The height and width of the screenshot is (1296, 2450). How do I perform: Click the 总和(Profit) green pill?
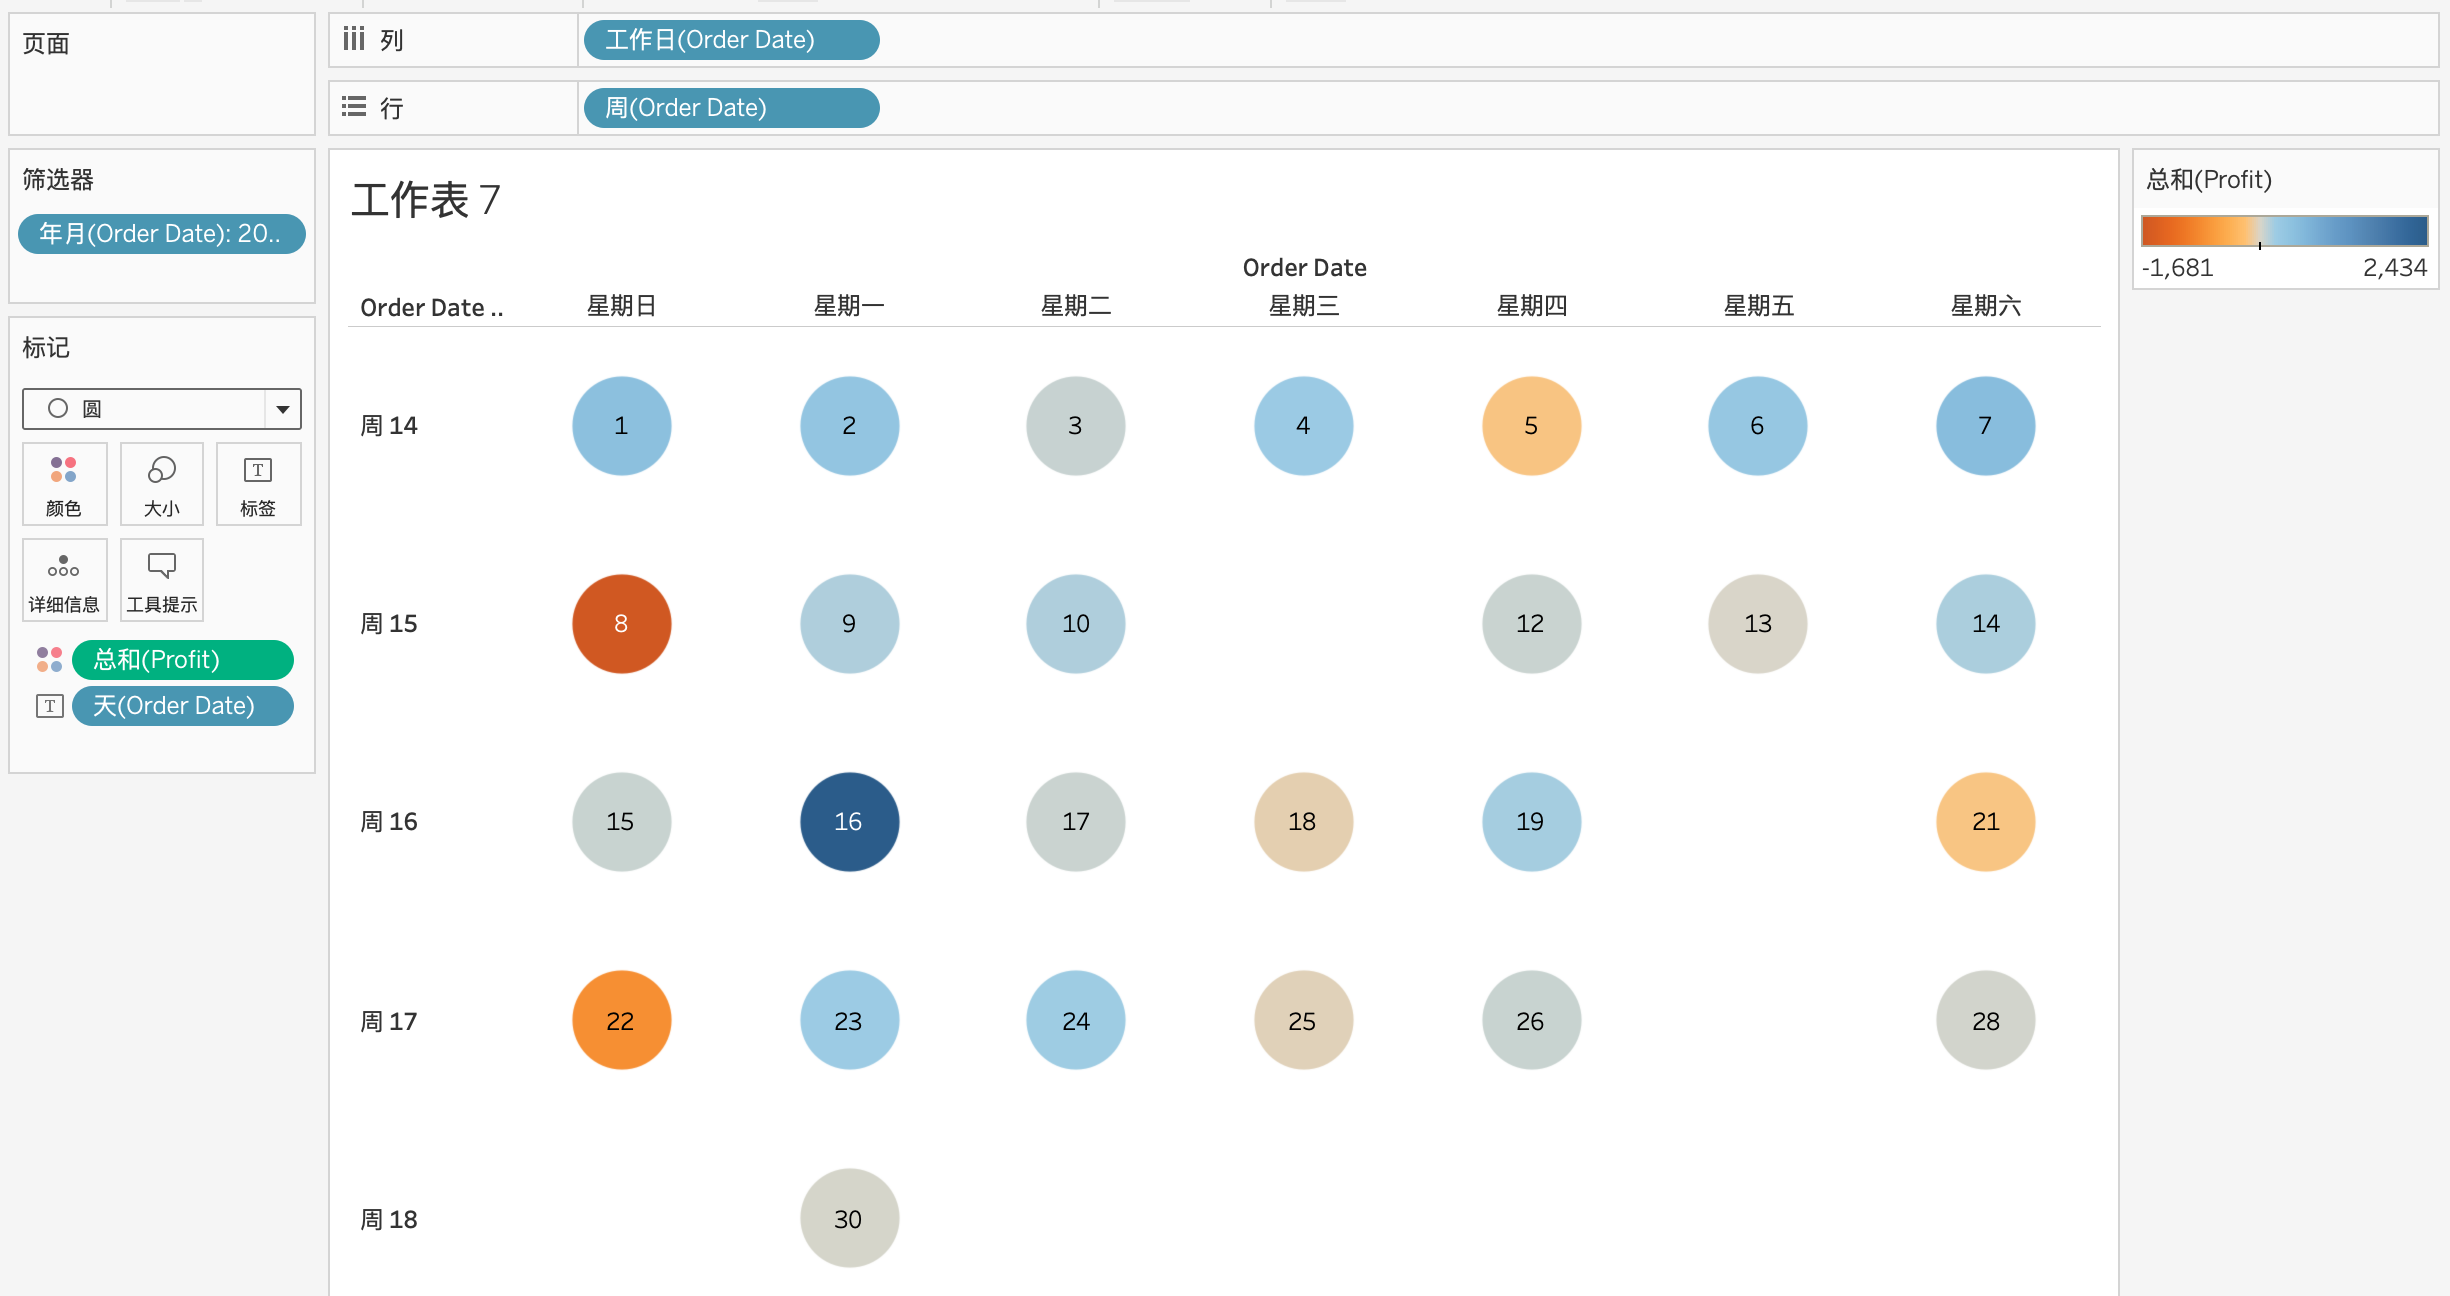(x=182, y=660)
